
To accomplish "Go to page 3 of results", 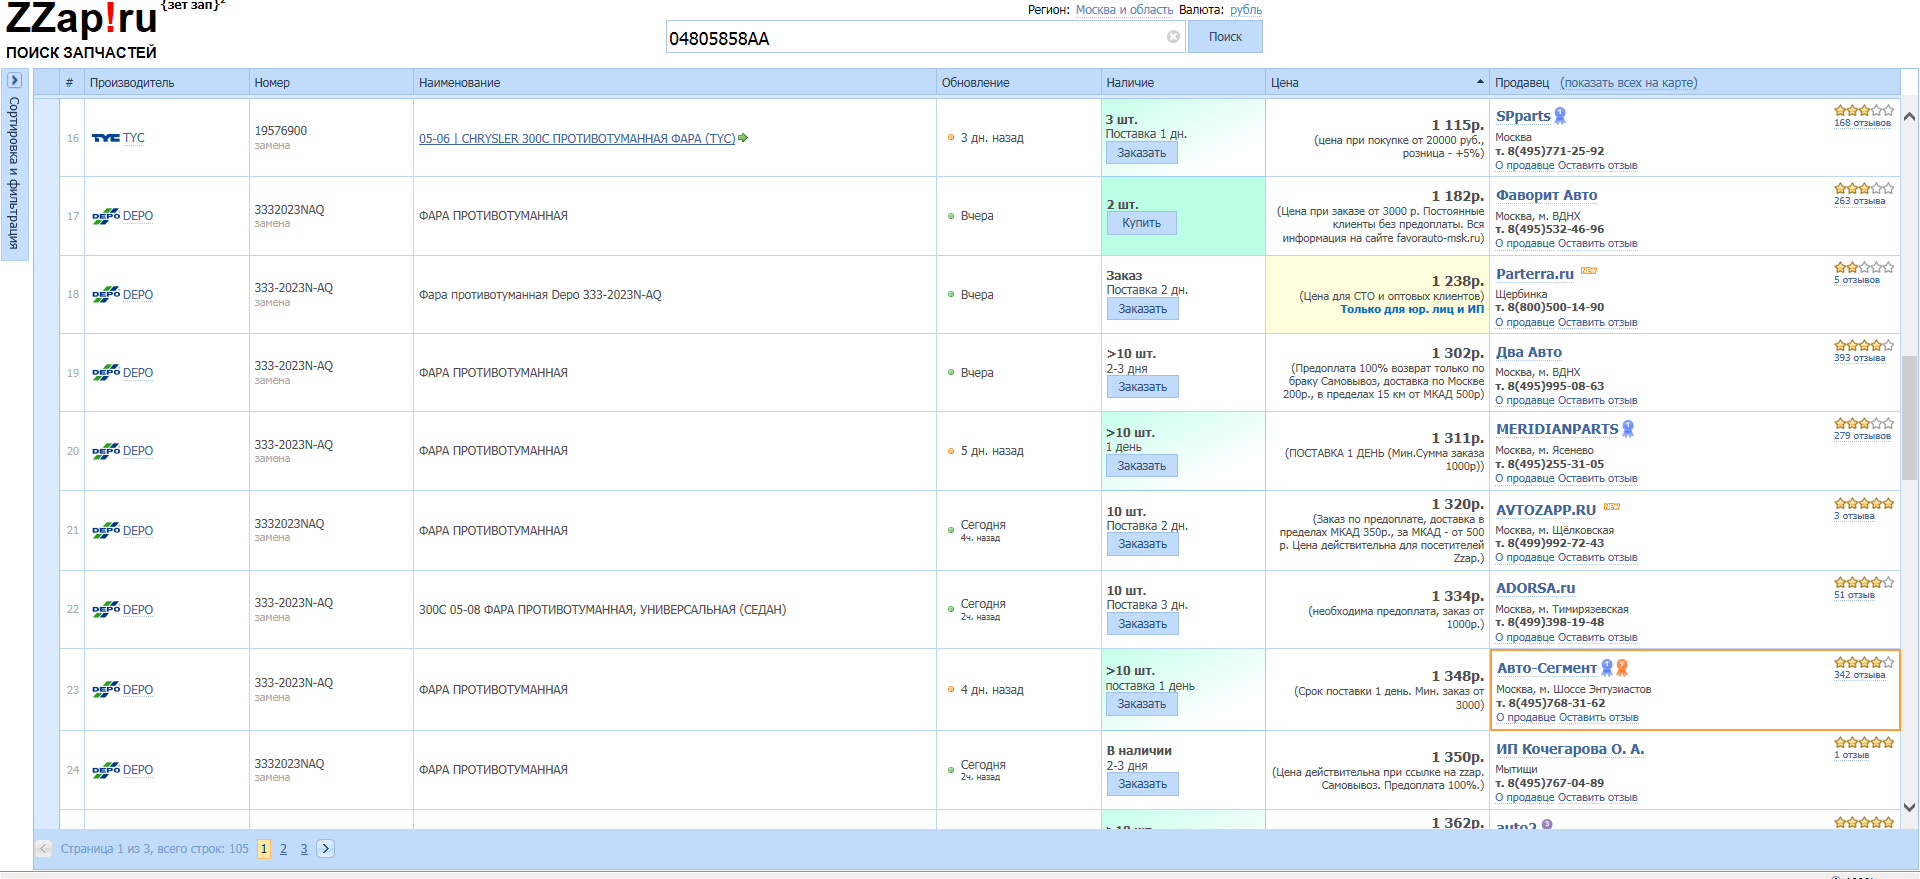I will 304,849.
